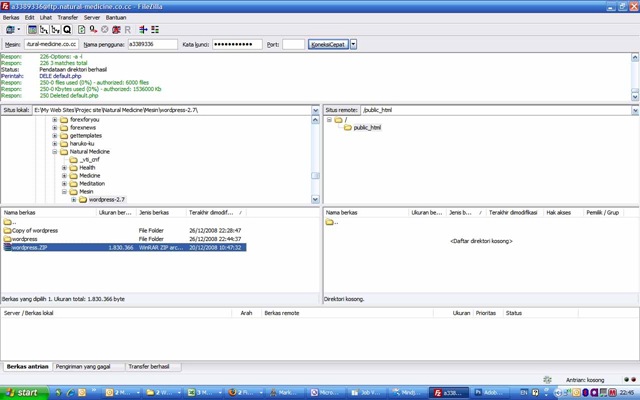The height and width of the screenshot is (400, 640).
Task: Toggle directory comparison icon
Action: tap(155, 29)
